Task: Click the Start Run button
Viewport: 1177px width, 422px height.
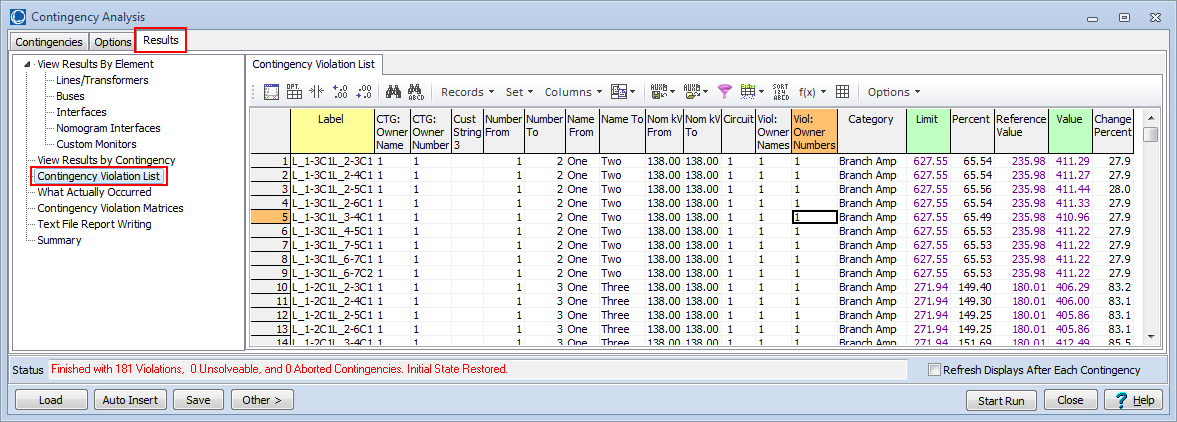Action: 1001,400
